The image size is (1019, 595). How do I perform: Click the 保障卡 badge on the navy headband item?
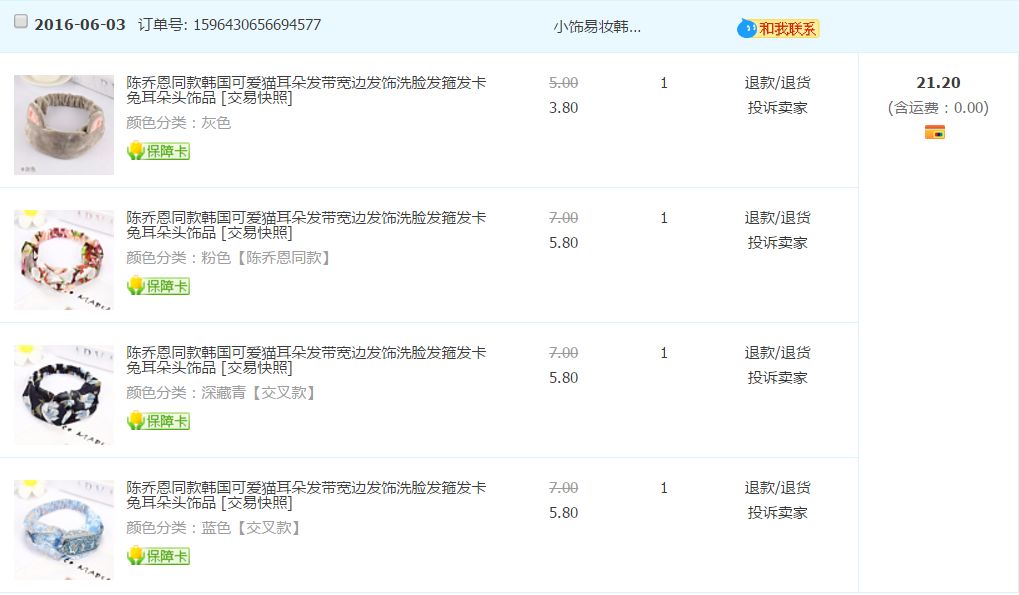[x=159, y=421]
